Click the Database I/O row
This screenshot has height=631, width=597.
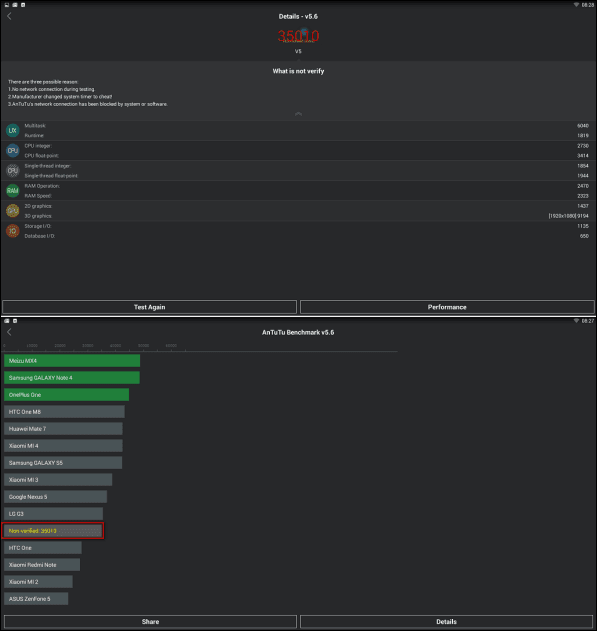298,236
